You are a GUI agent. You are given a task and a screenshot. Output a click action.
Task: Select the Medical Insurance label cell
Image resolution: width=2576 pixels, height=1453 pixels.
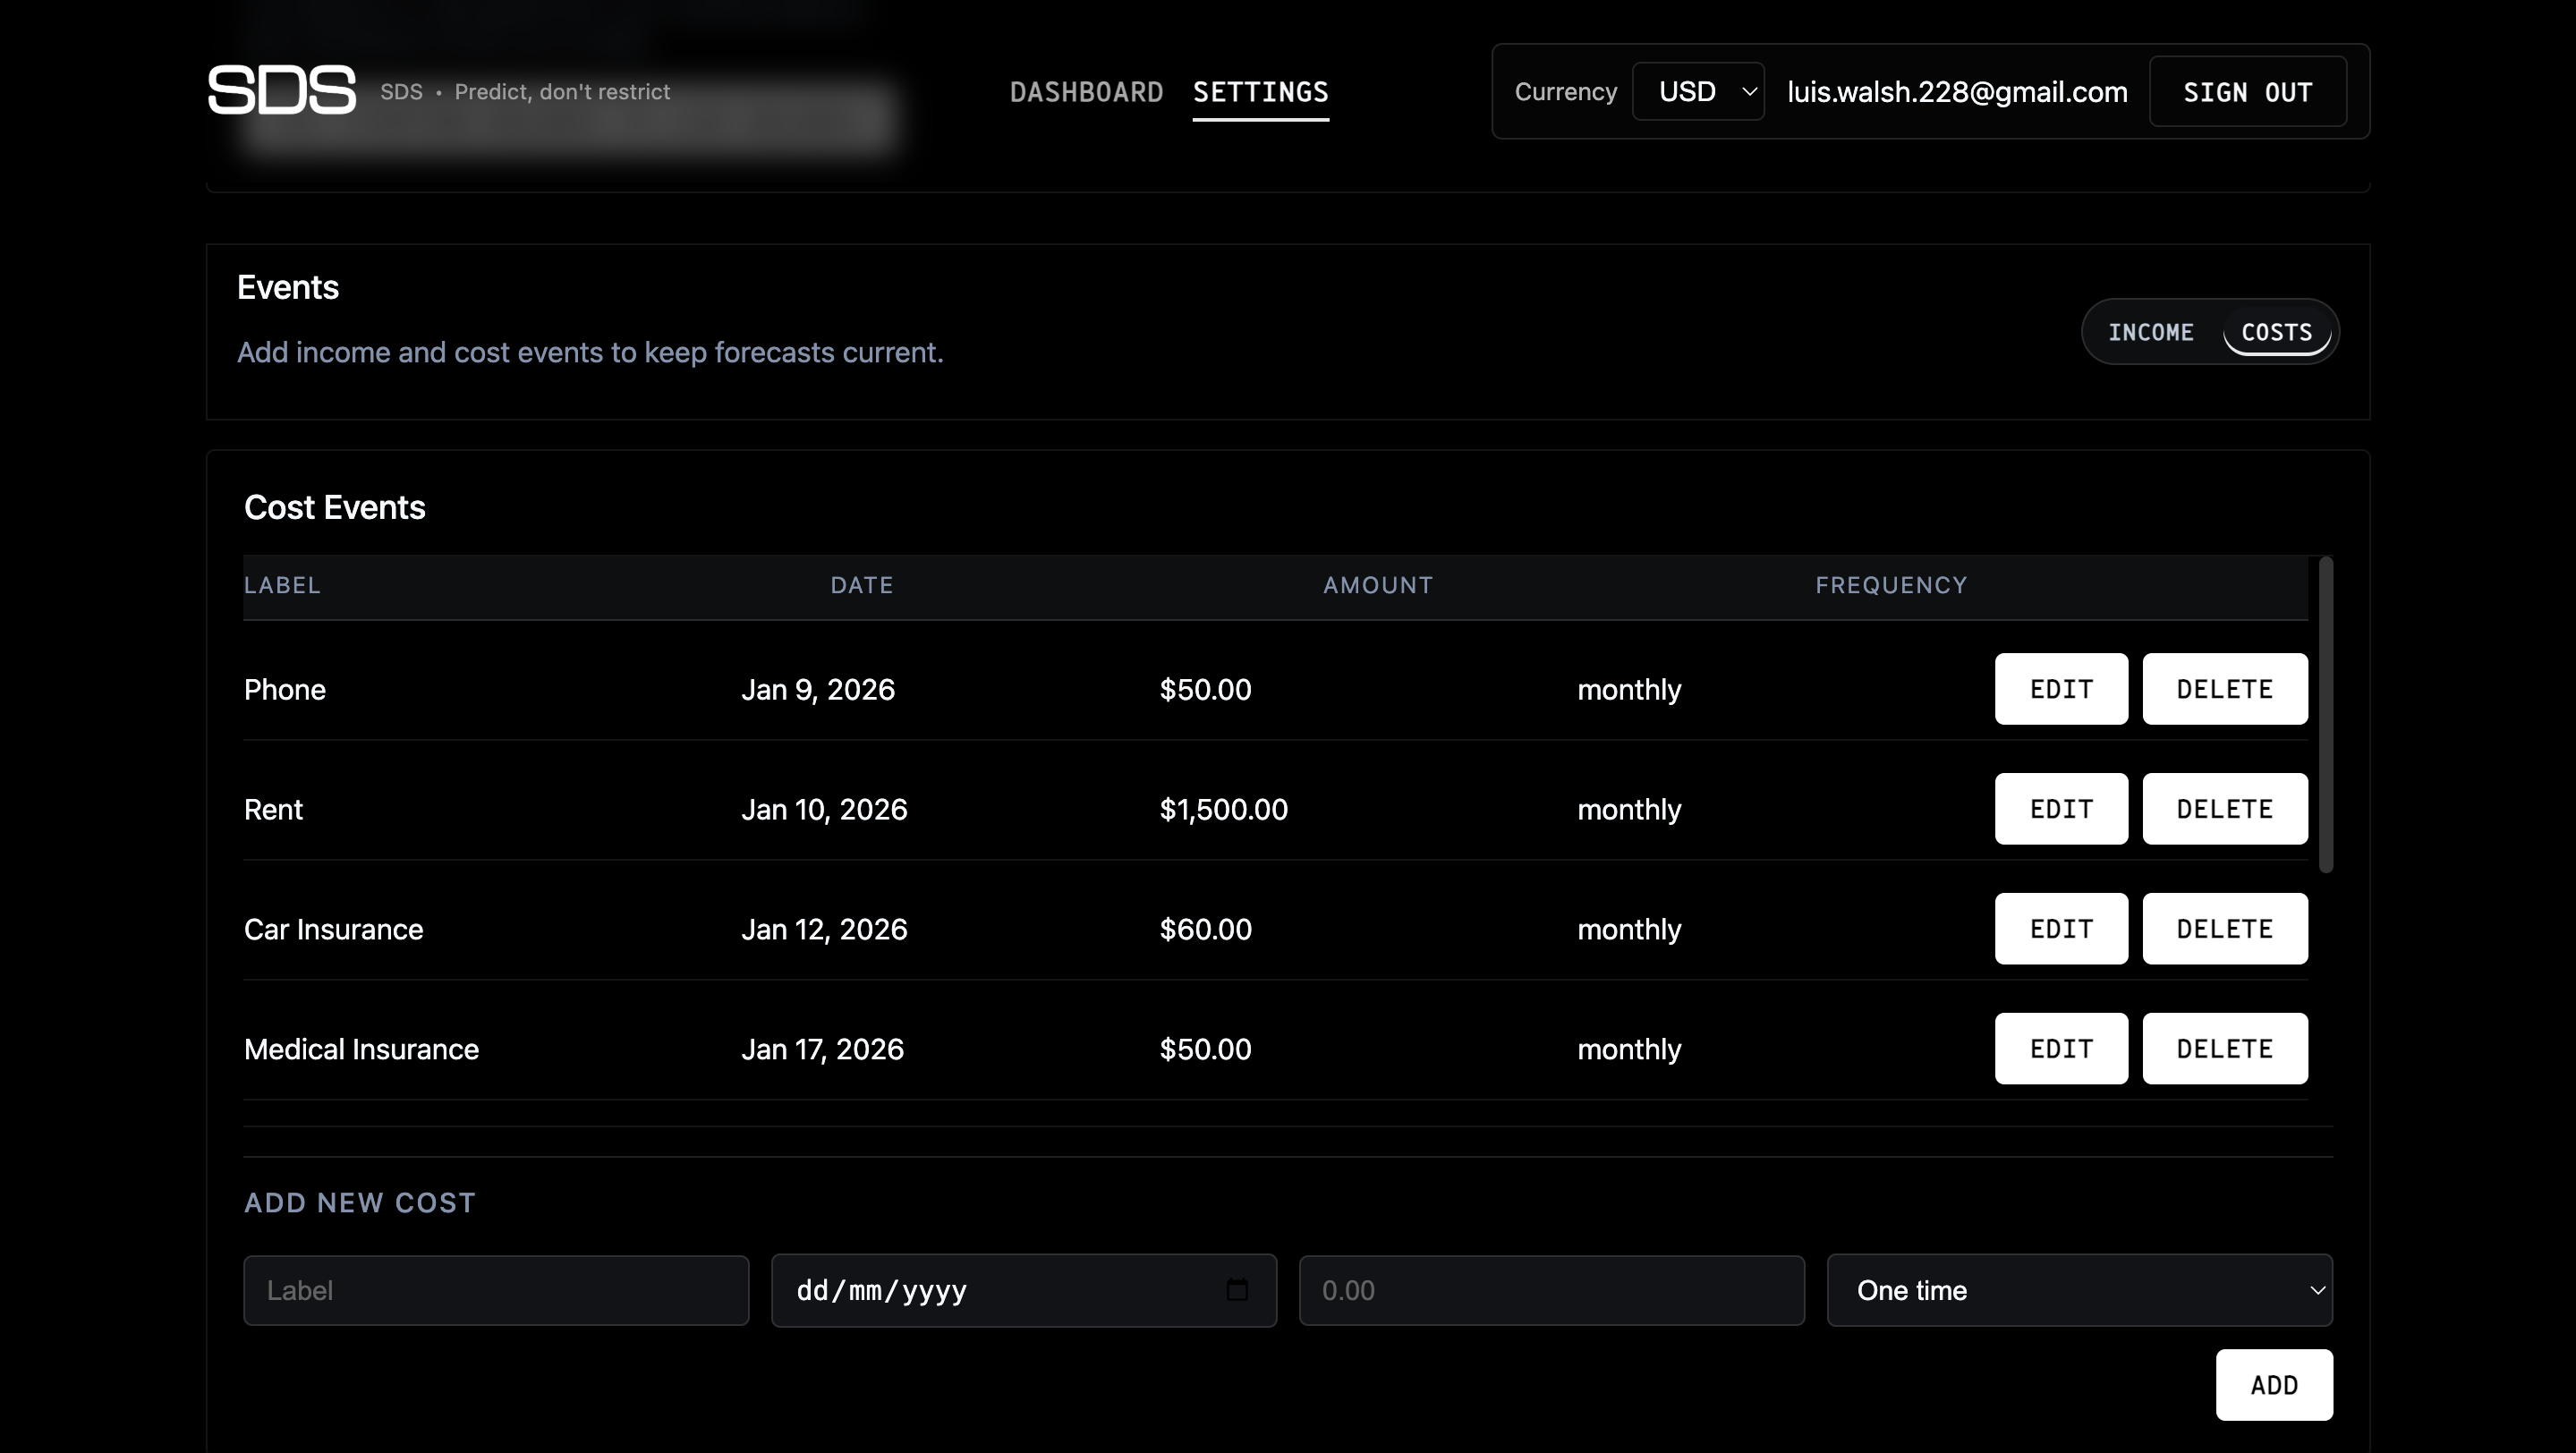point(361,1049)
